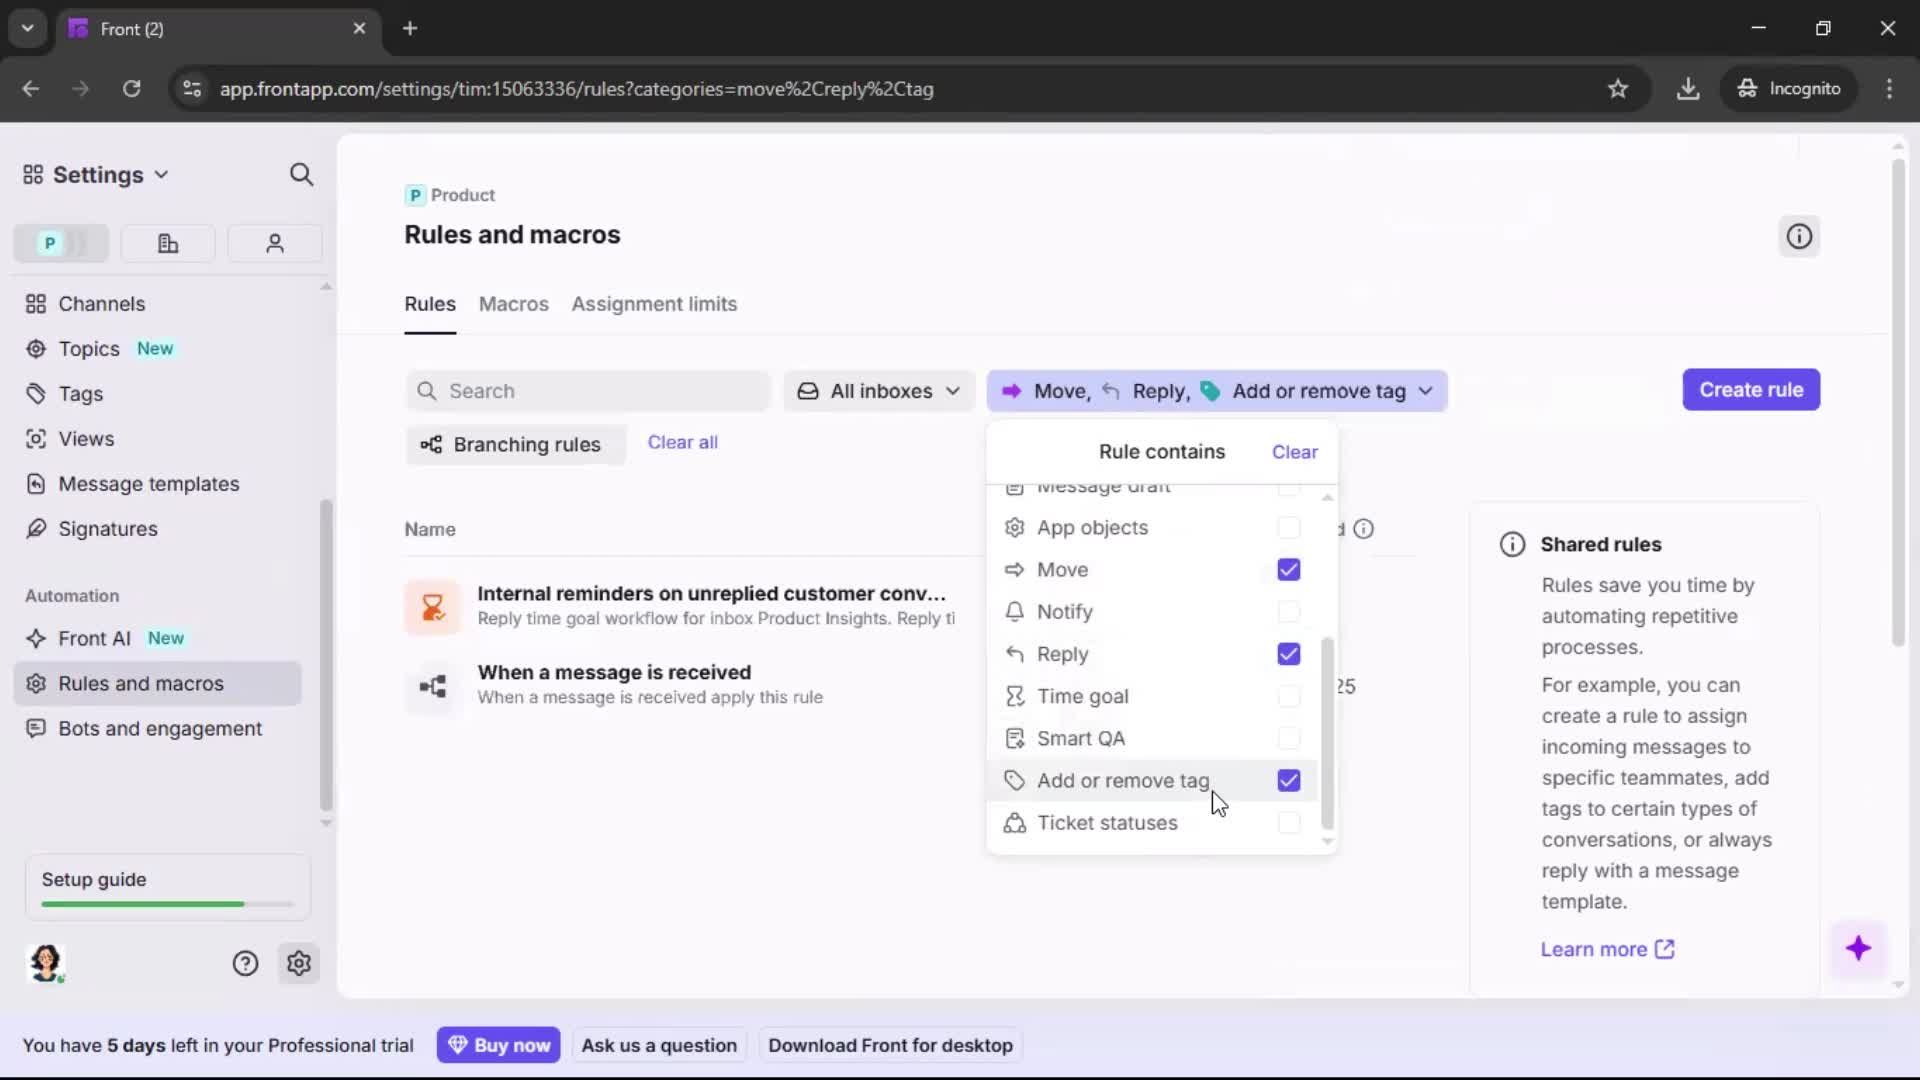Open the Assignment limits tab

pyautogui.click(x=654, y=305)
